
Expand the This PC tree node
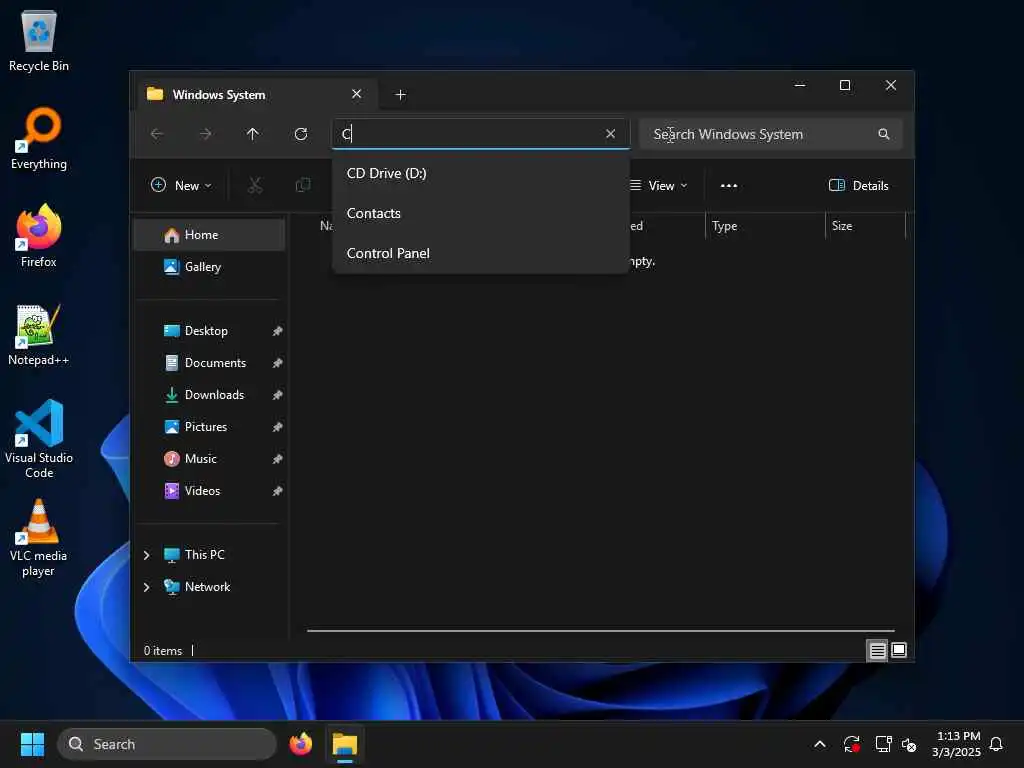pyautogui.click(x=146, y=555)
